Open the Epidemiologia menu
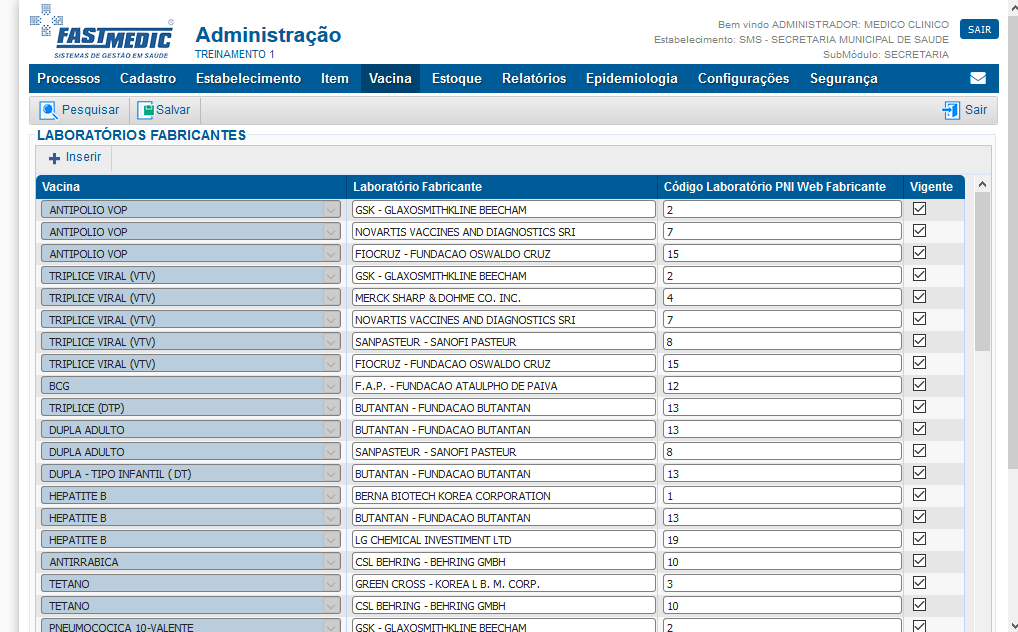Screen dimensions: 1018x632 pos(632,79)
